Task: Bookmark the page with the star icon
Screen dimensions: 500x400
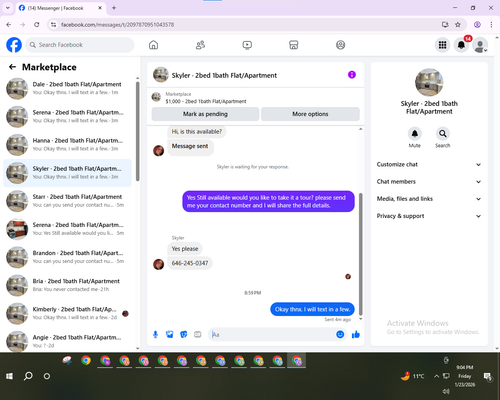Action: click(x=458, y=25)
